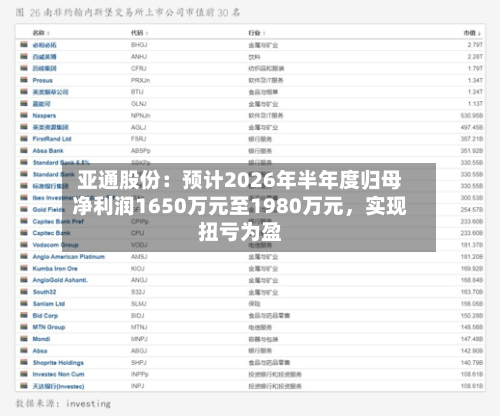The image size is (500, 416).
Task: Open the MTN Group link
Action: pos(49,327)
